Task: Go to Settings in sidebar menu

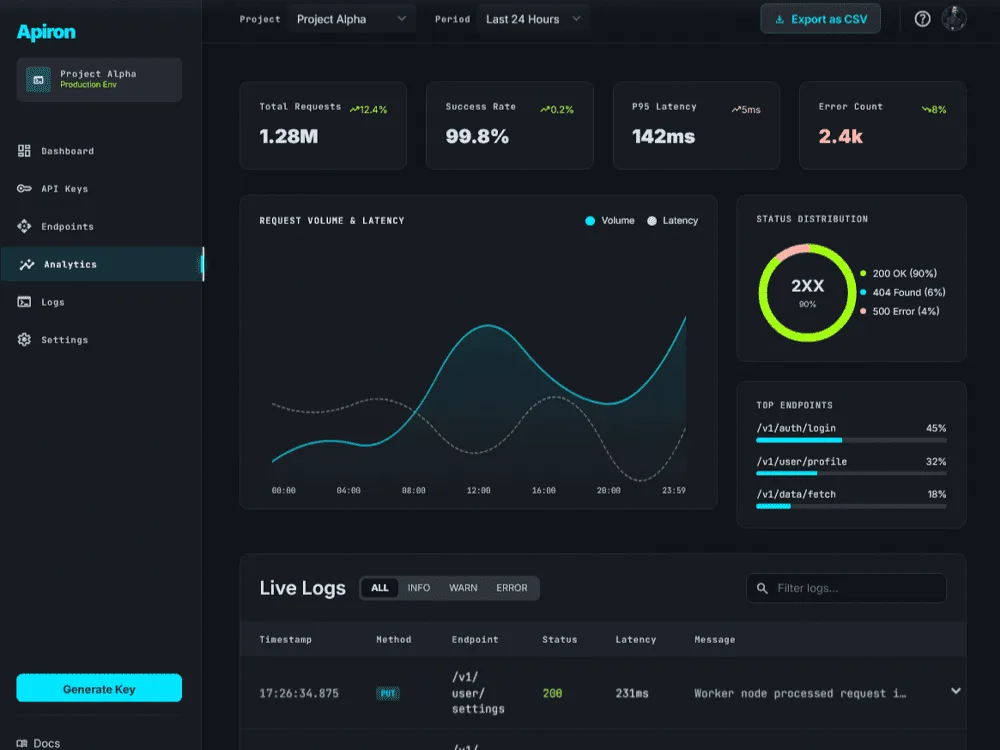Action: tap(101, 339)
